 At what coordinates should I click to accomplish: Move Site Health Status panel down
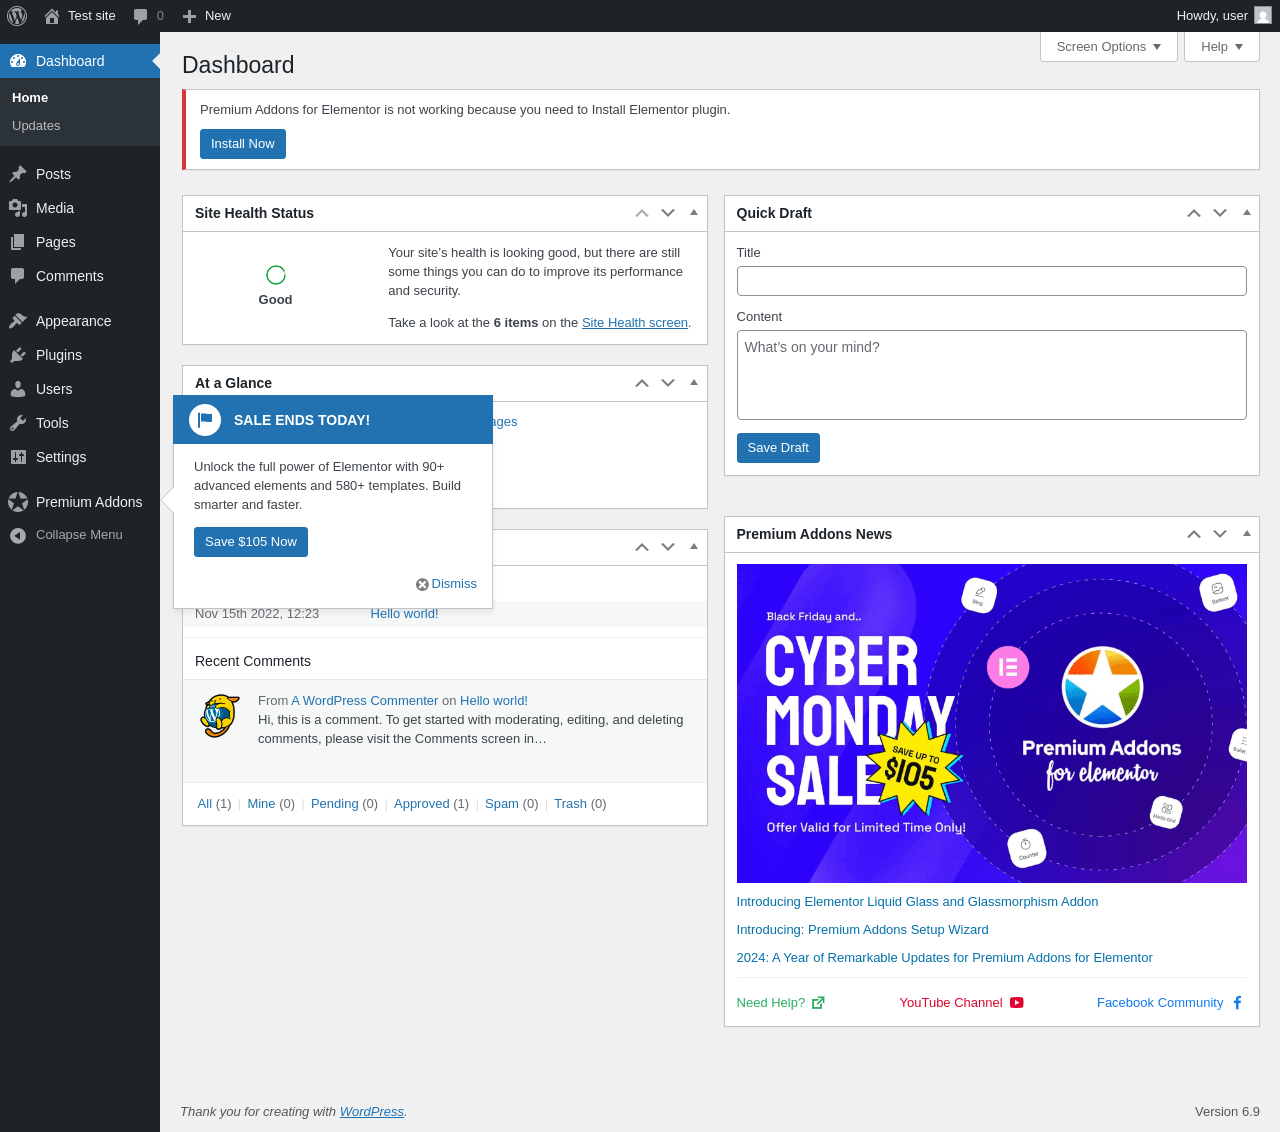click(x=668, y=213)
